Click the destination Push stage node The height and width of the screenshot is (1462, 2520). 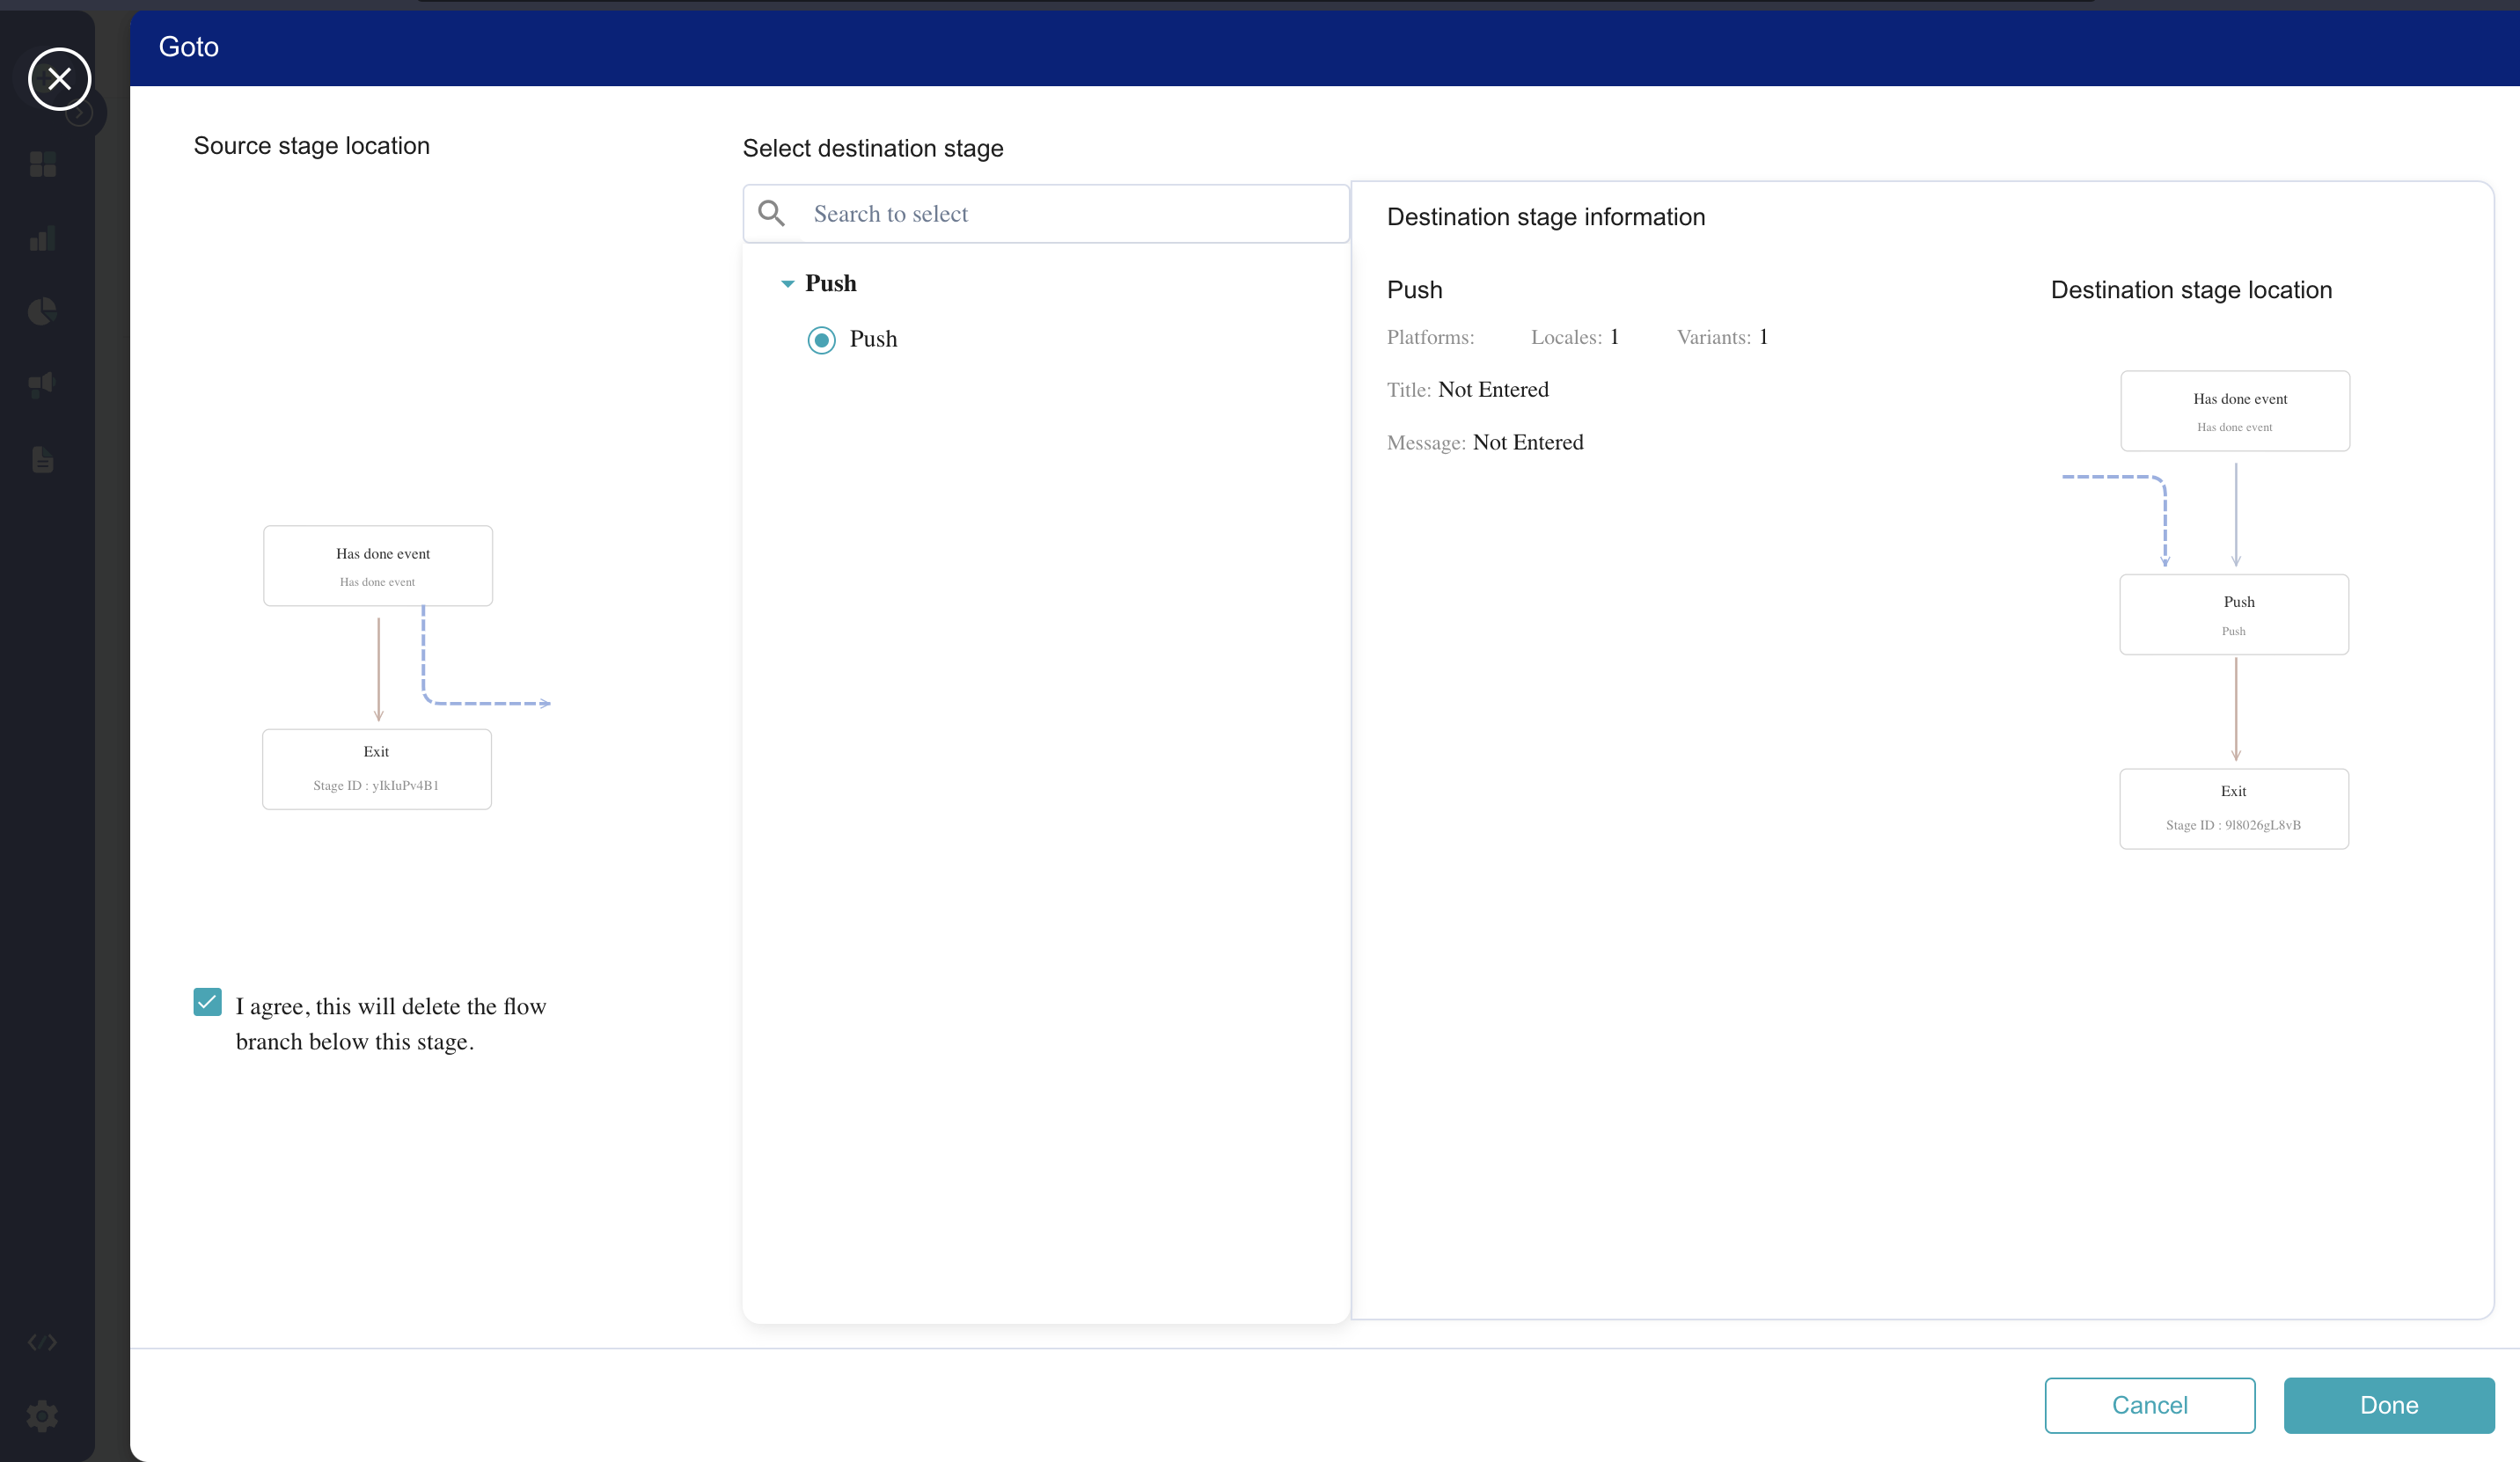[2234, 614]
